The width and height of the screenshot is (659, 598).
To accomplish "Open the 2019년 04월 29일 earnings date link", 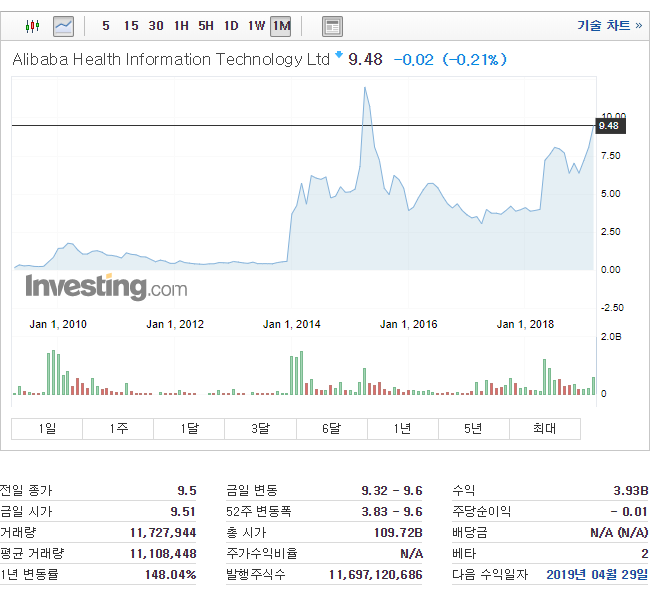I will pyautogui.click(x=597, y=574).
